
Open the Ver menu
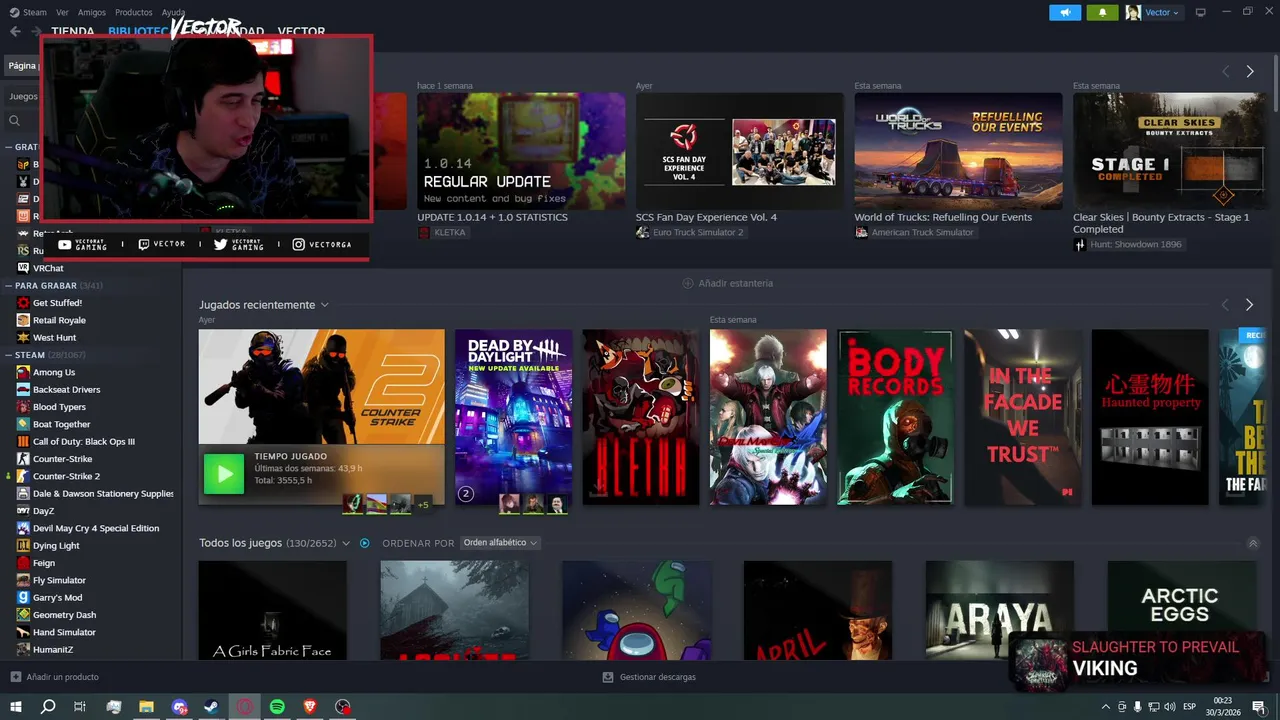coord(62,12)
